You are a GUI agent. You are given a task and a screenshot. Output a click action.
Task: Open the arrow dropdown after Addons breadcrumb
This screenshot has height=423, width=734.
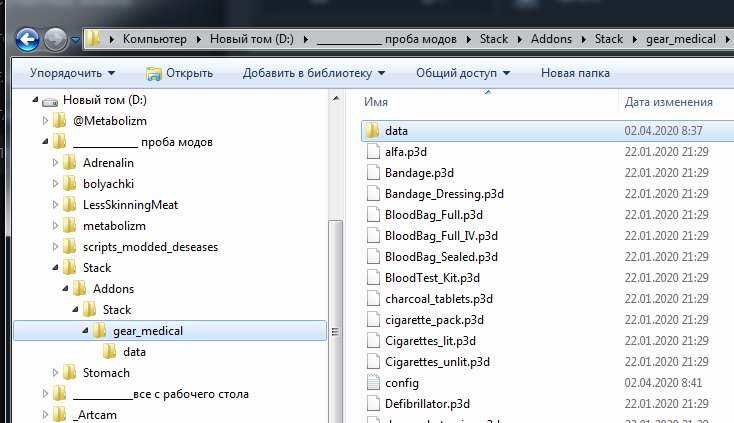click(584, 39)
